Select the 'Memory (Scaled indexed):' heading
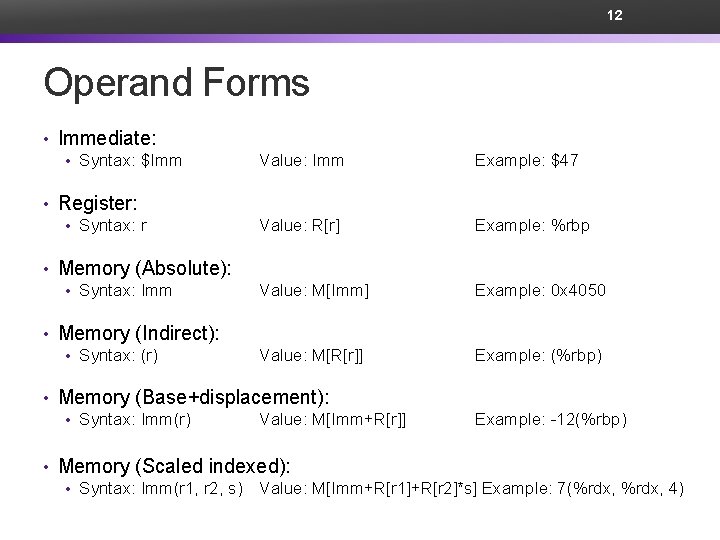The image size is (720, 540). (174, 466)
